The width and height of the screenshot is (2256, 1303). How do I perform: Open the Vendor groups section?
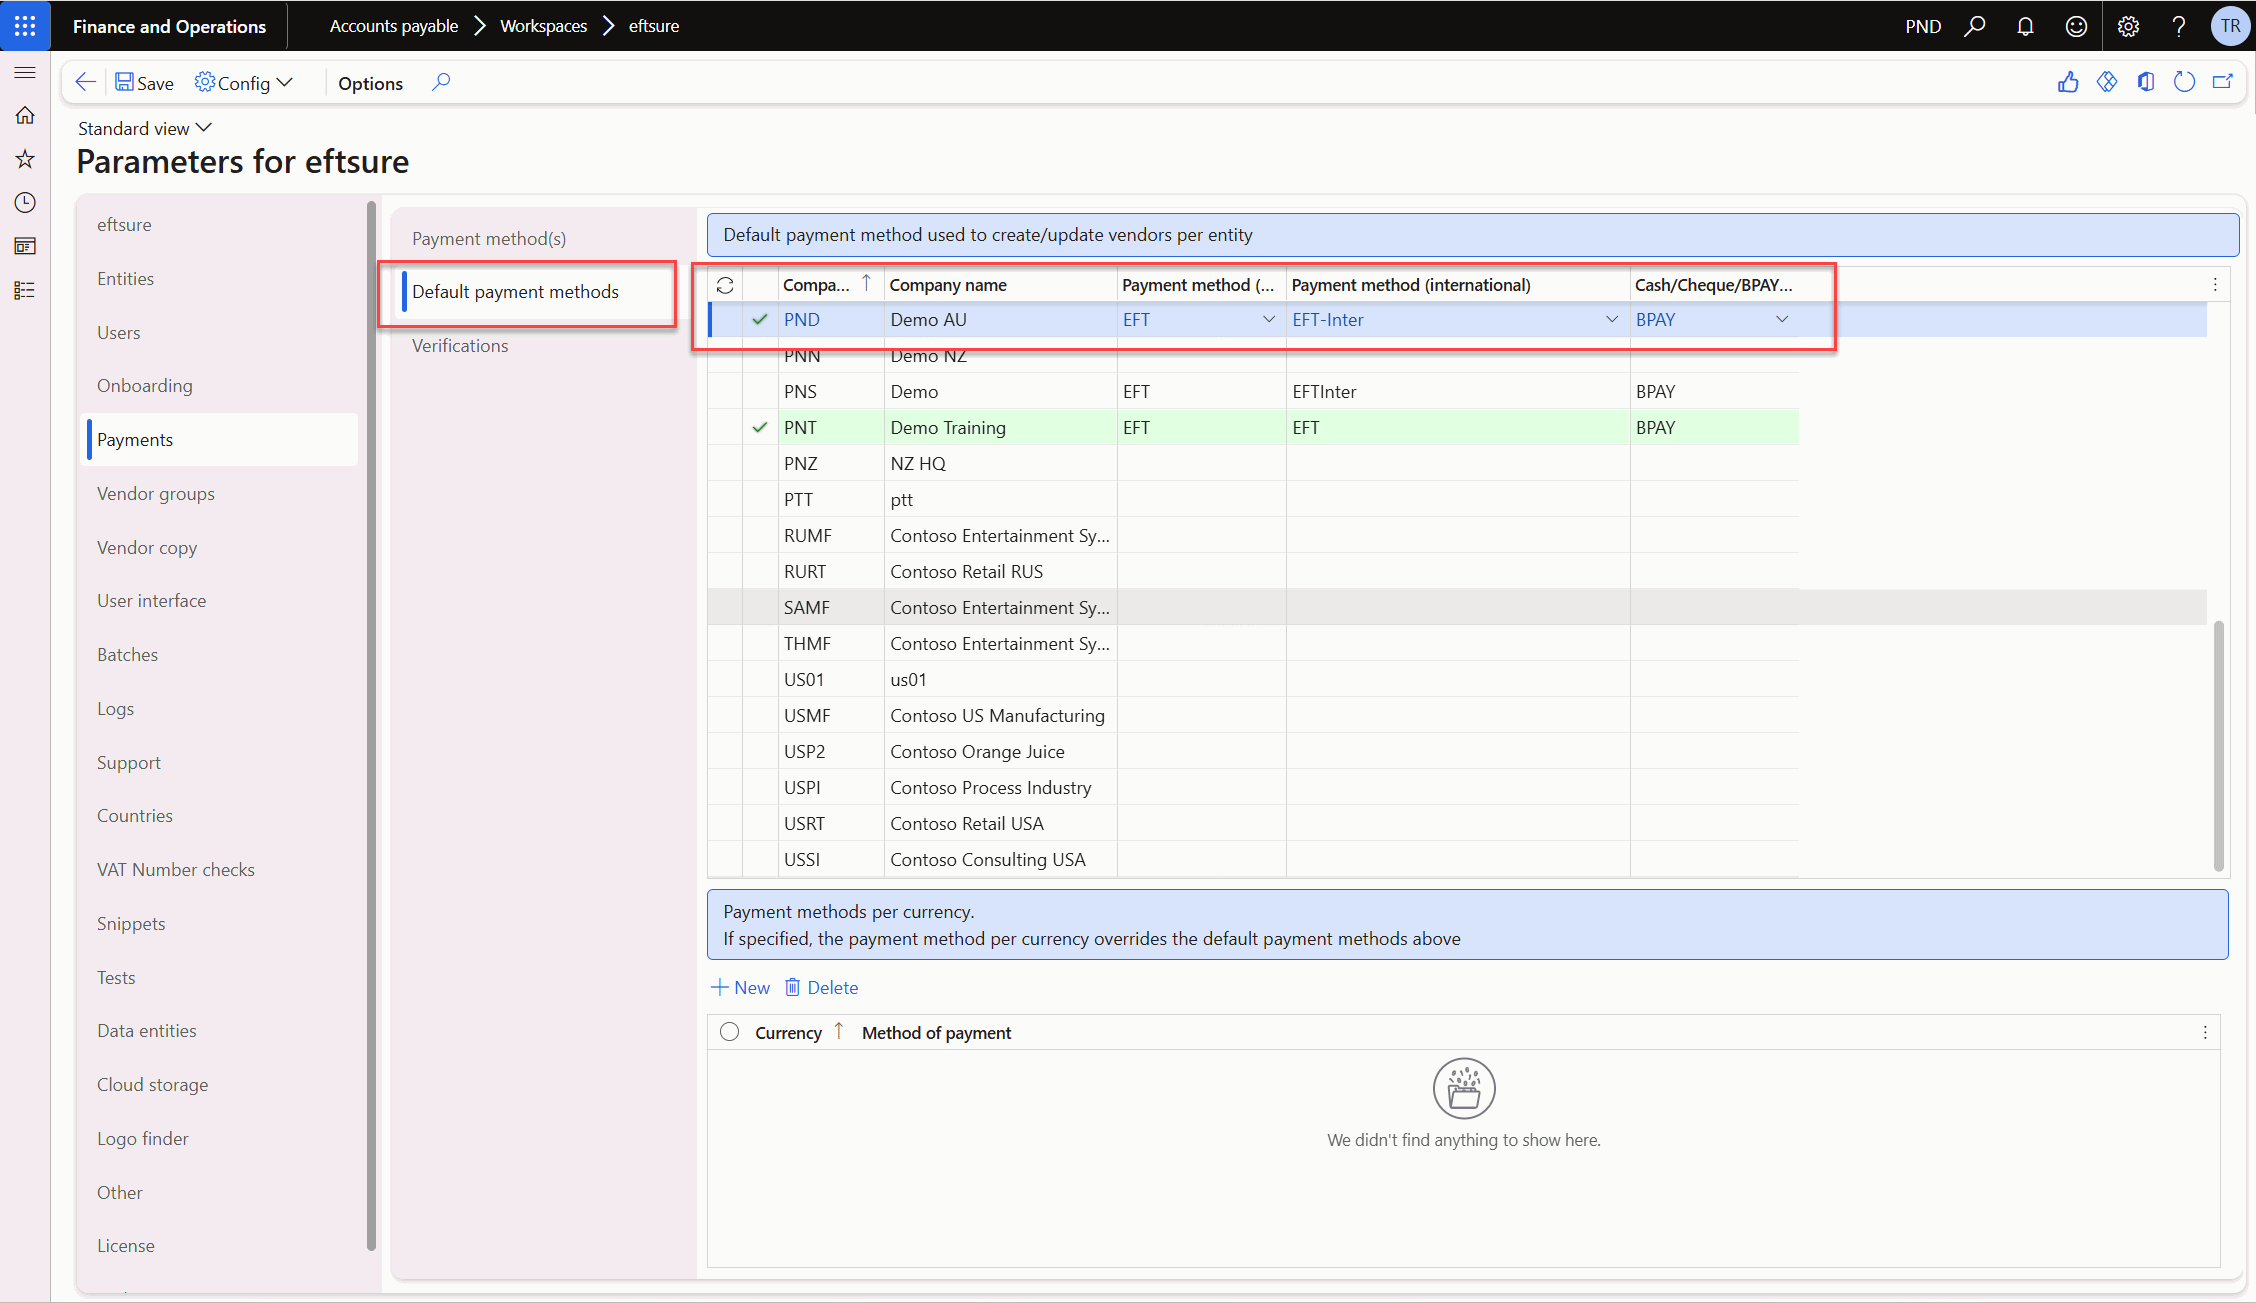point(156,494)
